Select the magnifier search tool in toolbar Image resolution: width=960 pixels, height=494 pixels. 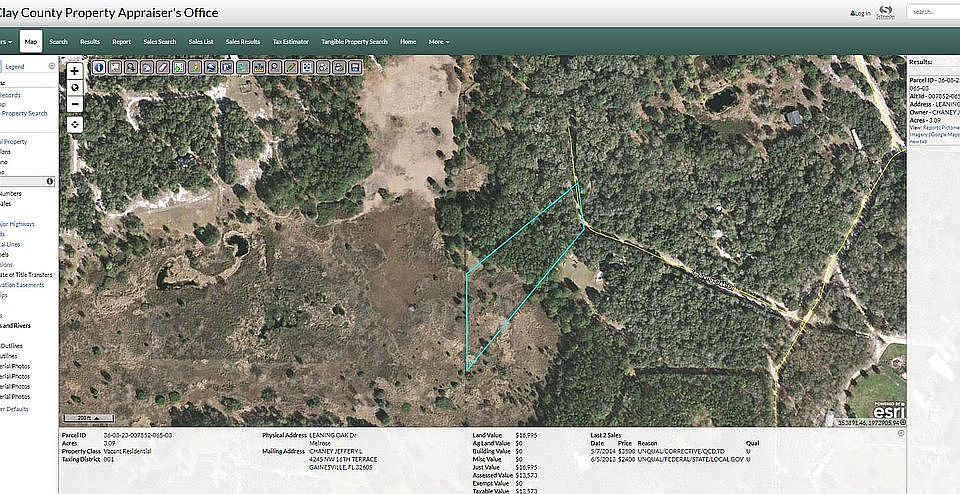click(274, 67)
